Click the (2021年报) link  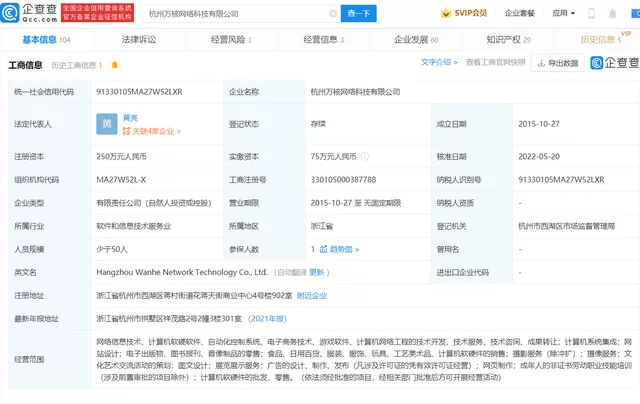coord(267,319)
